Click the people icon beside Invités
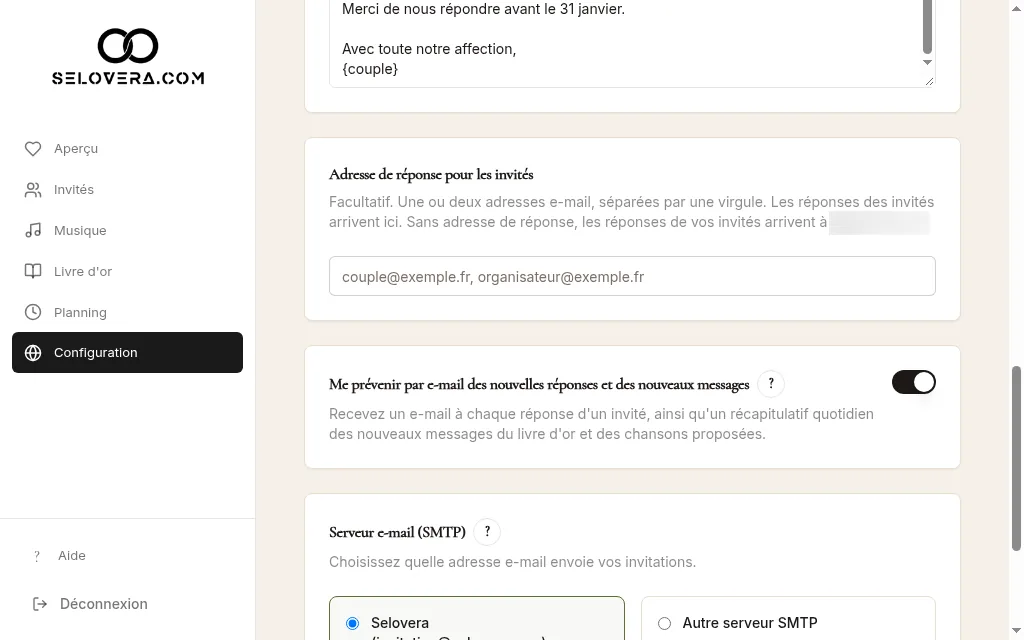The image size is (1024, 640). (x=33, y=189)
